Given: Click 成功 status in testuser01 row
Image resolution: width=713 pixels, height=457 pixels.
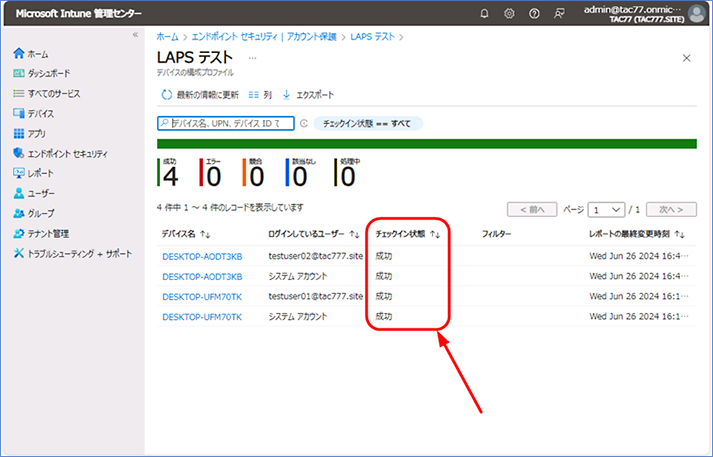Looking at the screenshot, I should pyautogui.click(x=384, y=296).
